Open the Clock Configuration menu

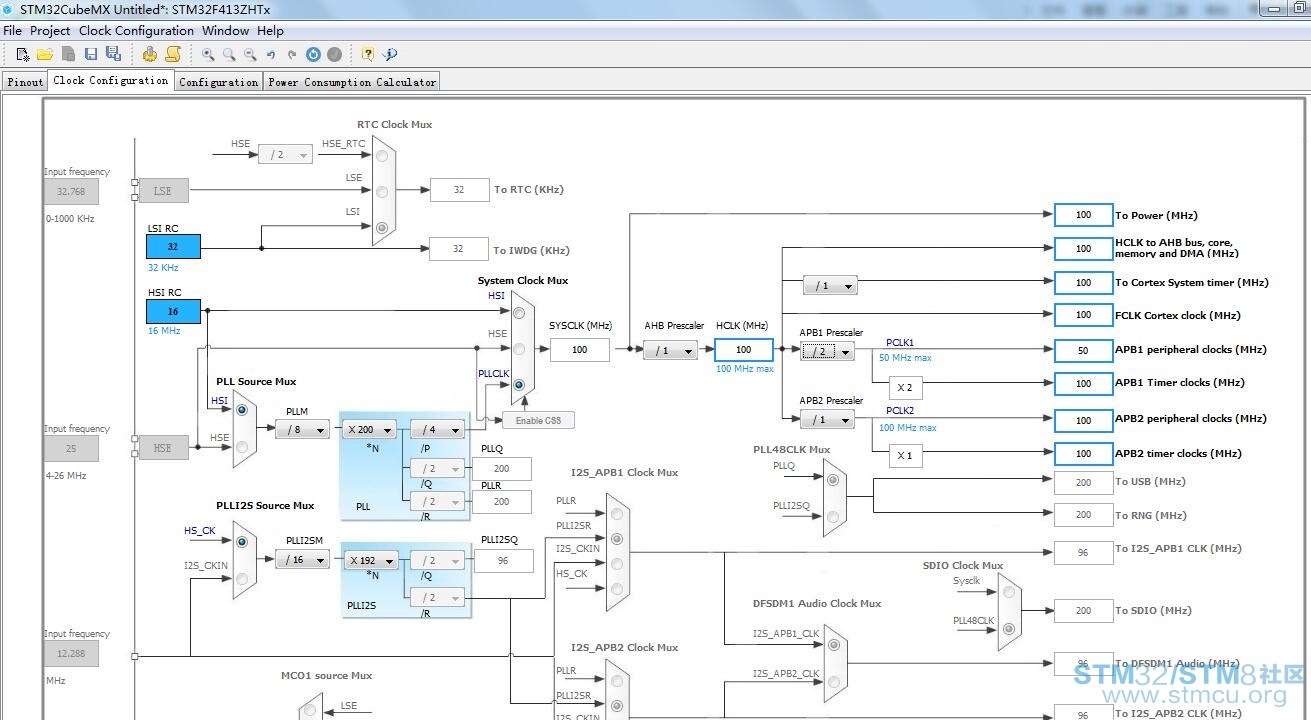(137, 31)
